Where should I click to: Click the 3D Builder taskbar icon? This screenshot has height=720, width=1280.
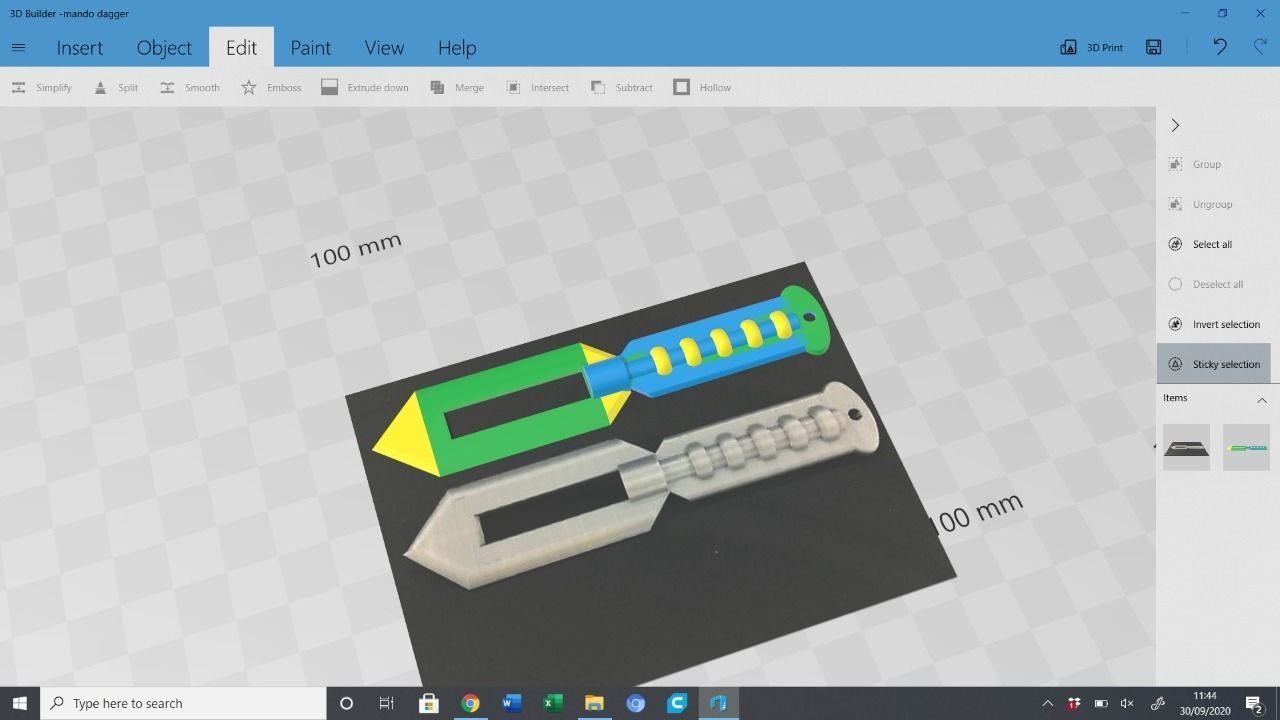point(718,703)
